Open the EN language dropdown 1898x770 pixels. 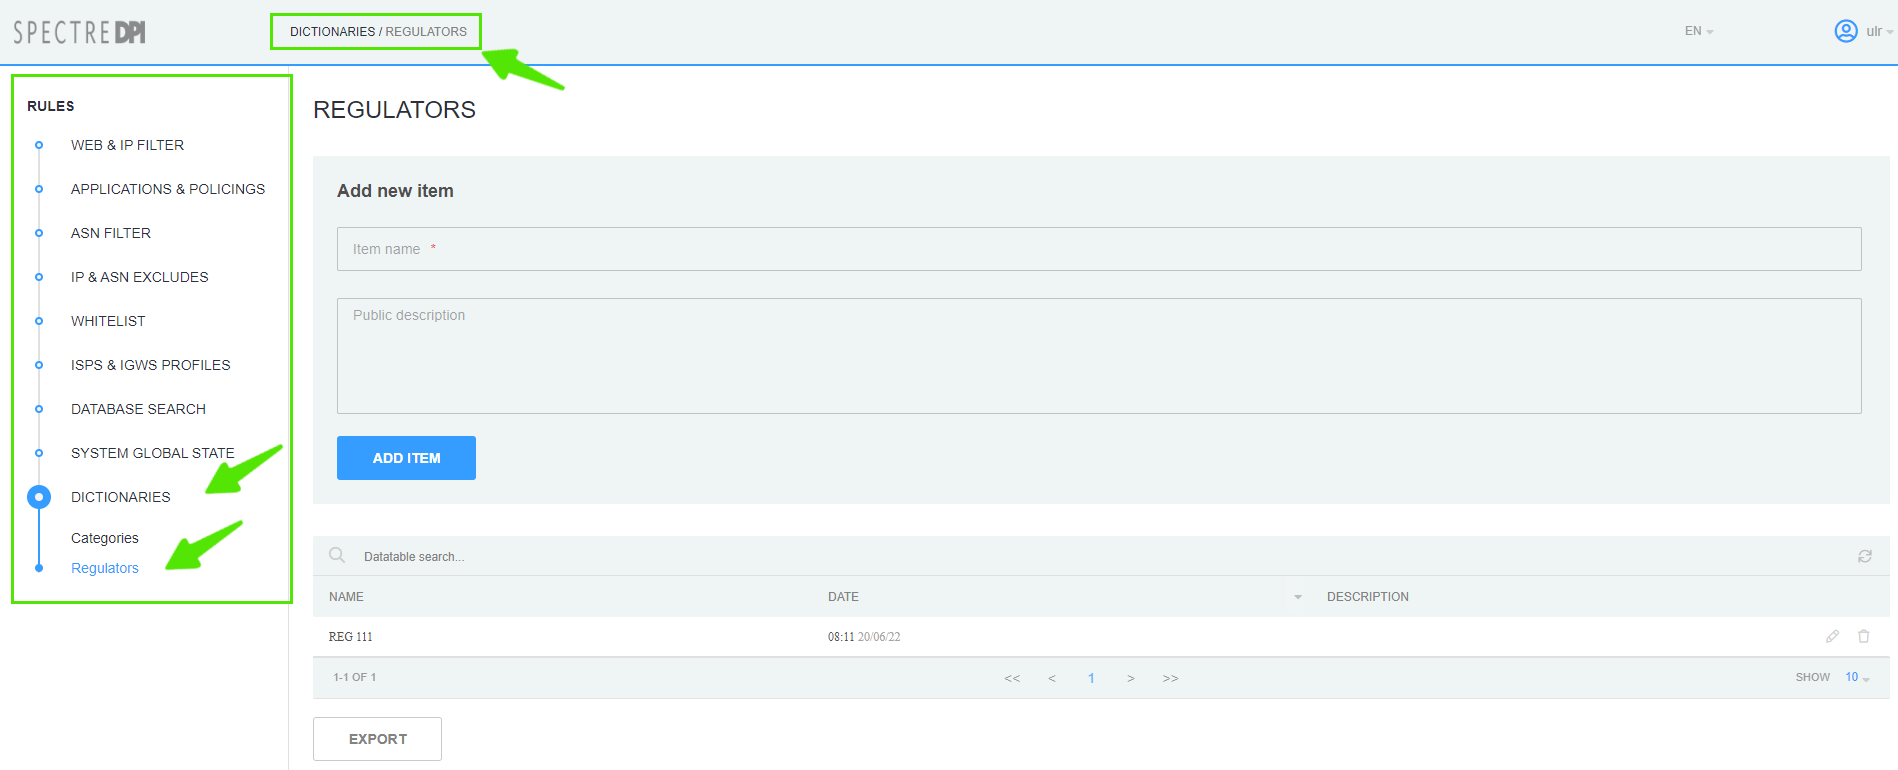1698,31
